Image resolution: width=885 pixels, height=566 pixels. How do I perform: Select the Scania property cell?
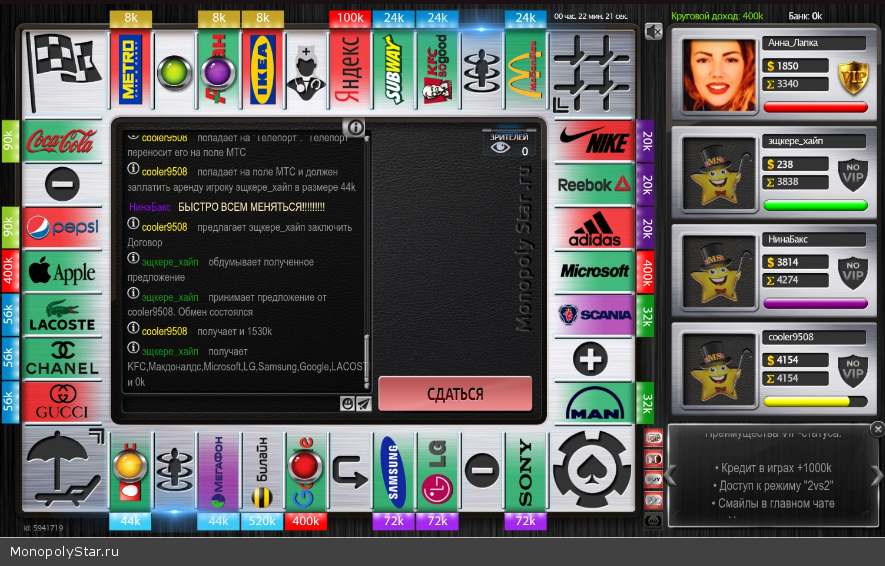pos(594,315)
